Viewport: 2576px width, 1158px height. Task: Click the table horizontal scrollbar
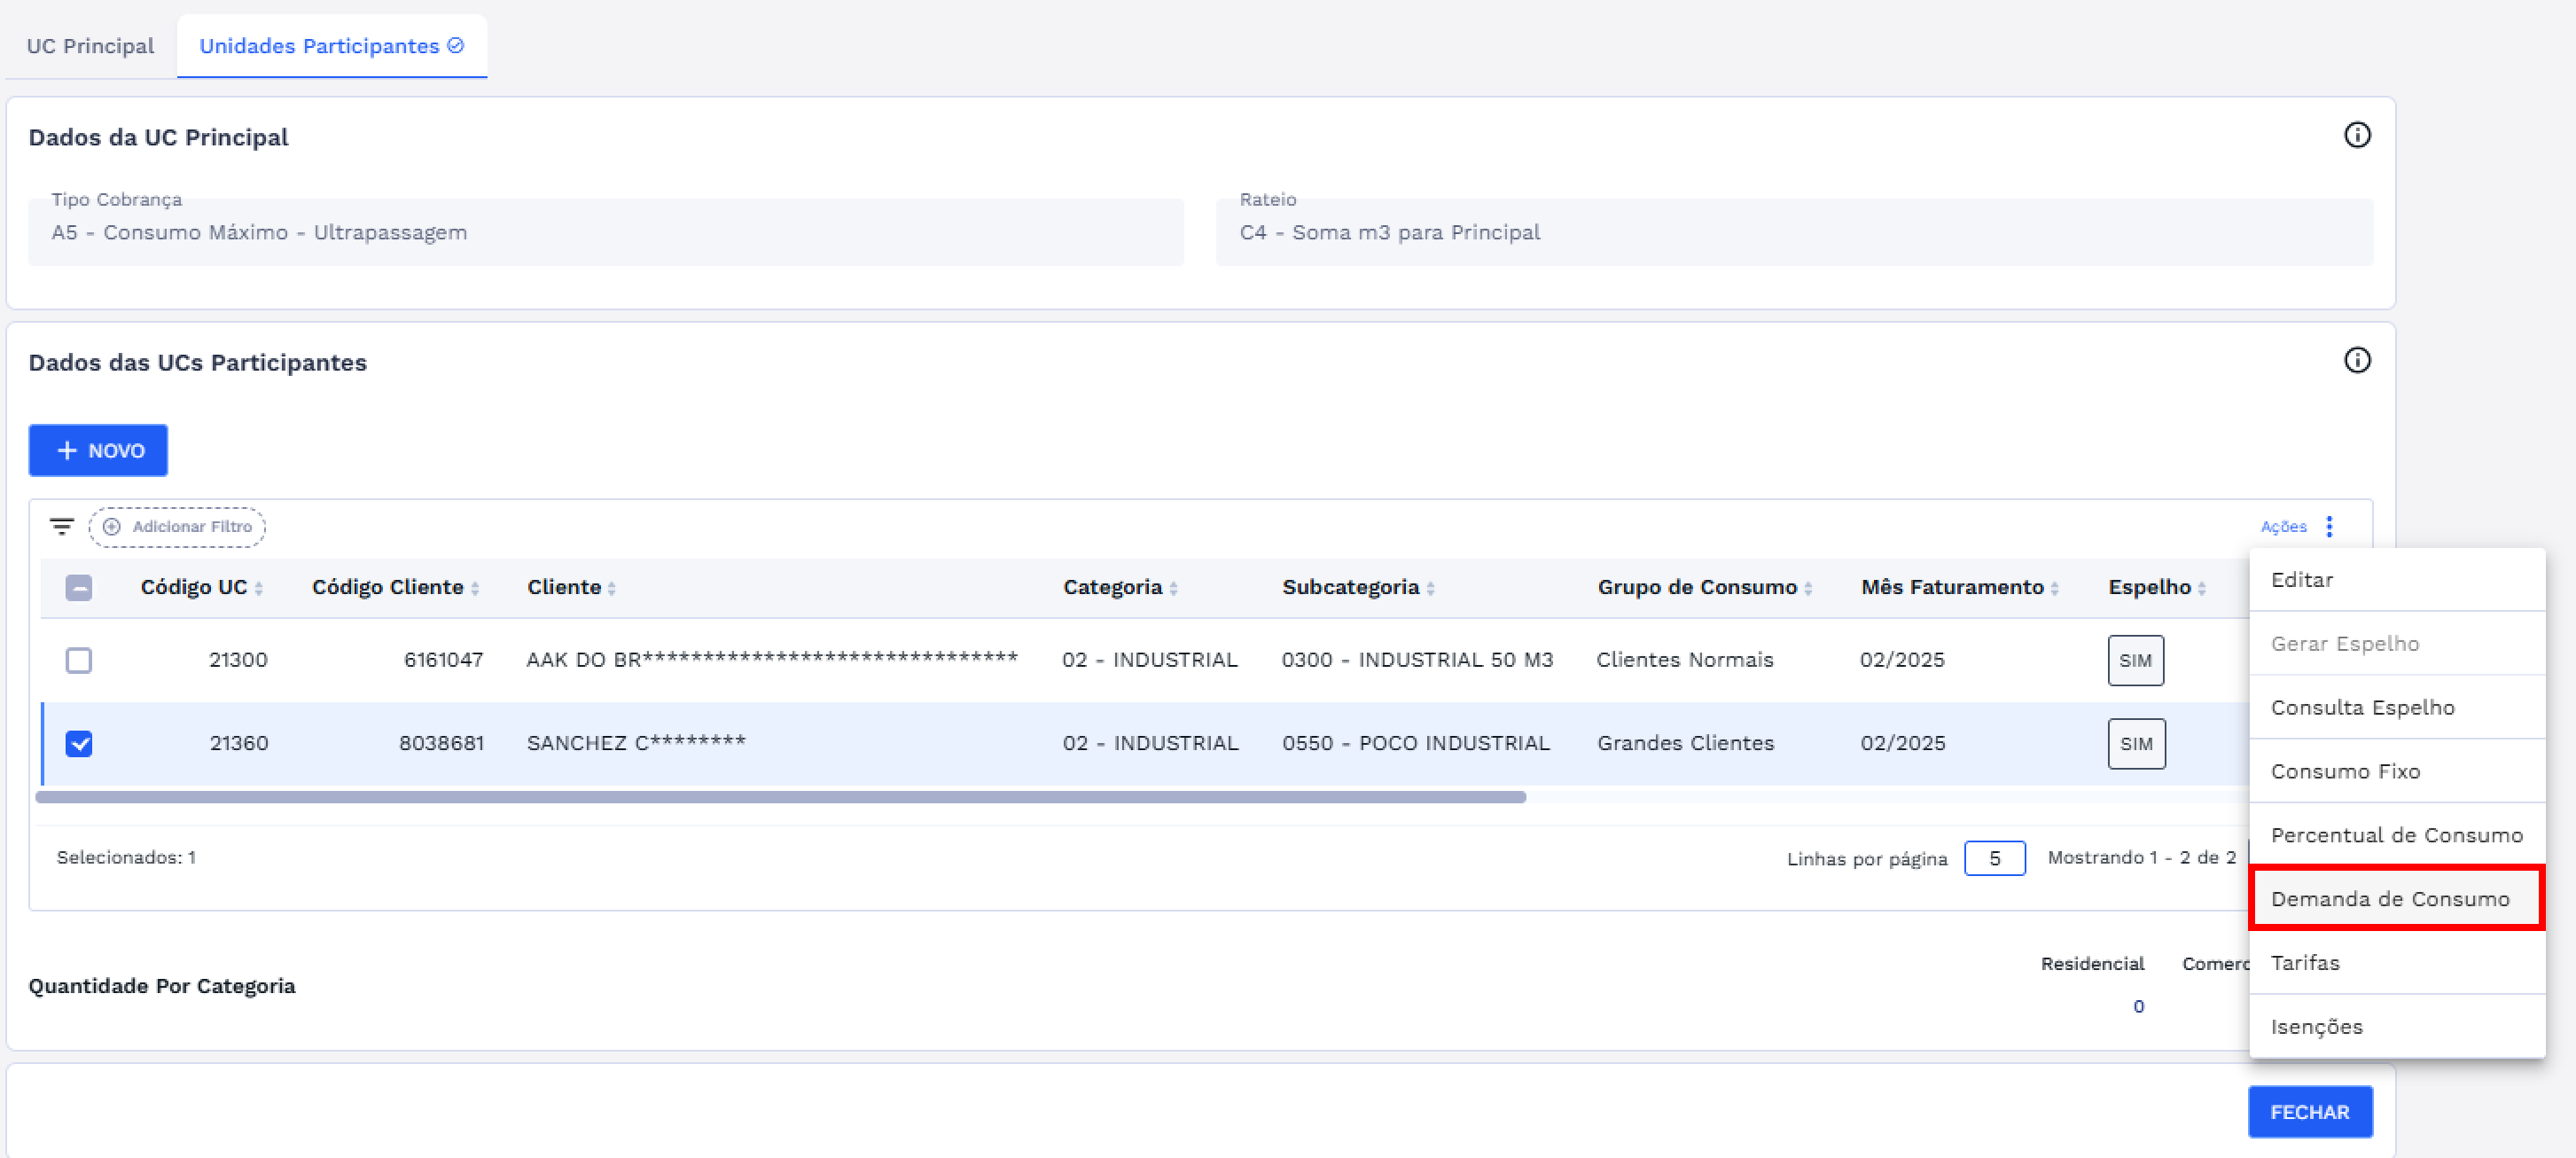click(x=780, y=797)
